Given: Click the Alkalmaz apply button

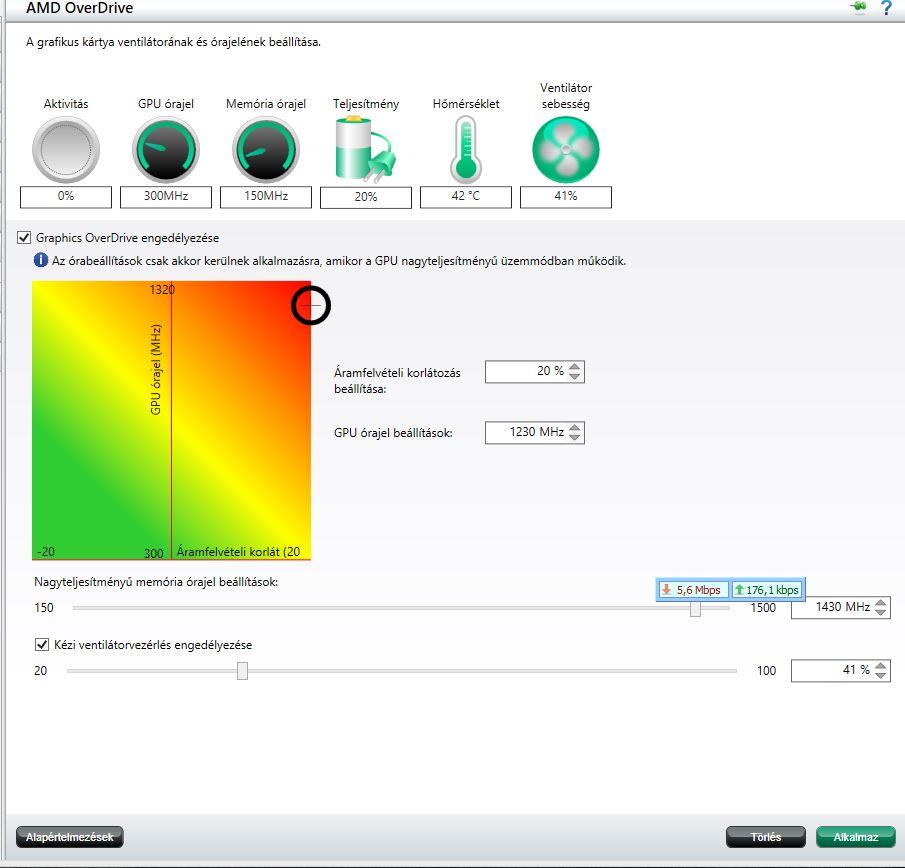Looking at the screenshot, I should 855,837.
